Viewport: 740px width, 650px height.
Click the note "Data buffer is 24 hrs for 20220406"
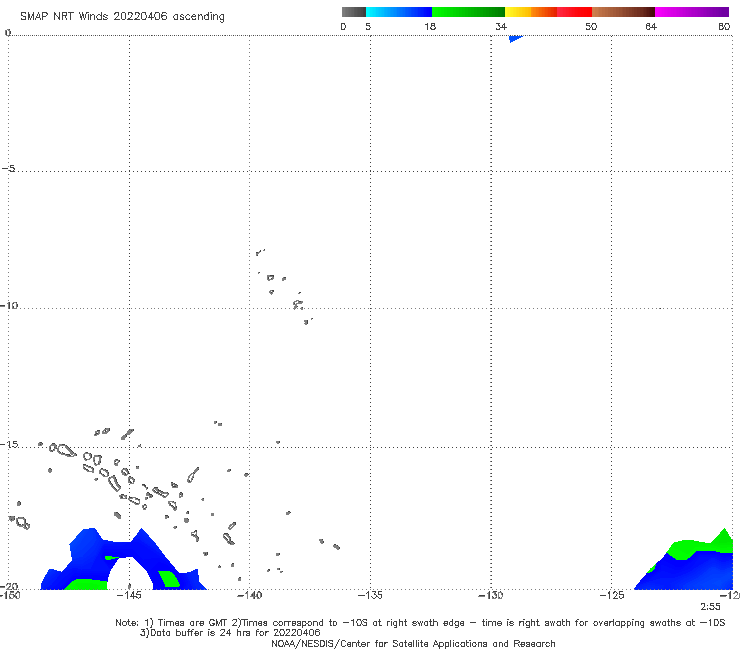click(230, 633)
